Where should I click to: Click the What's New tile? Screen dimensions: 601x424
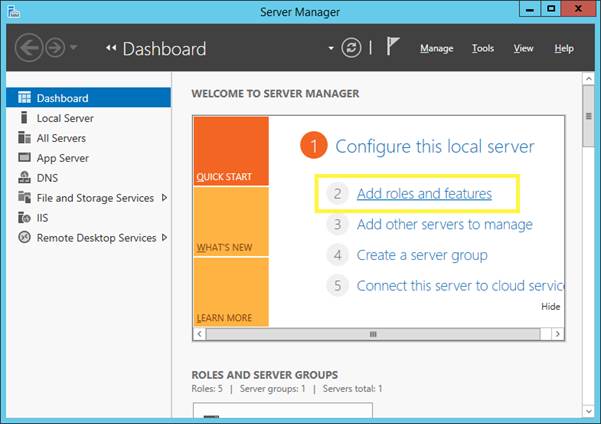231,222
